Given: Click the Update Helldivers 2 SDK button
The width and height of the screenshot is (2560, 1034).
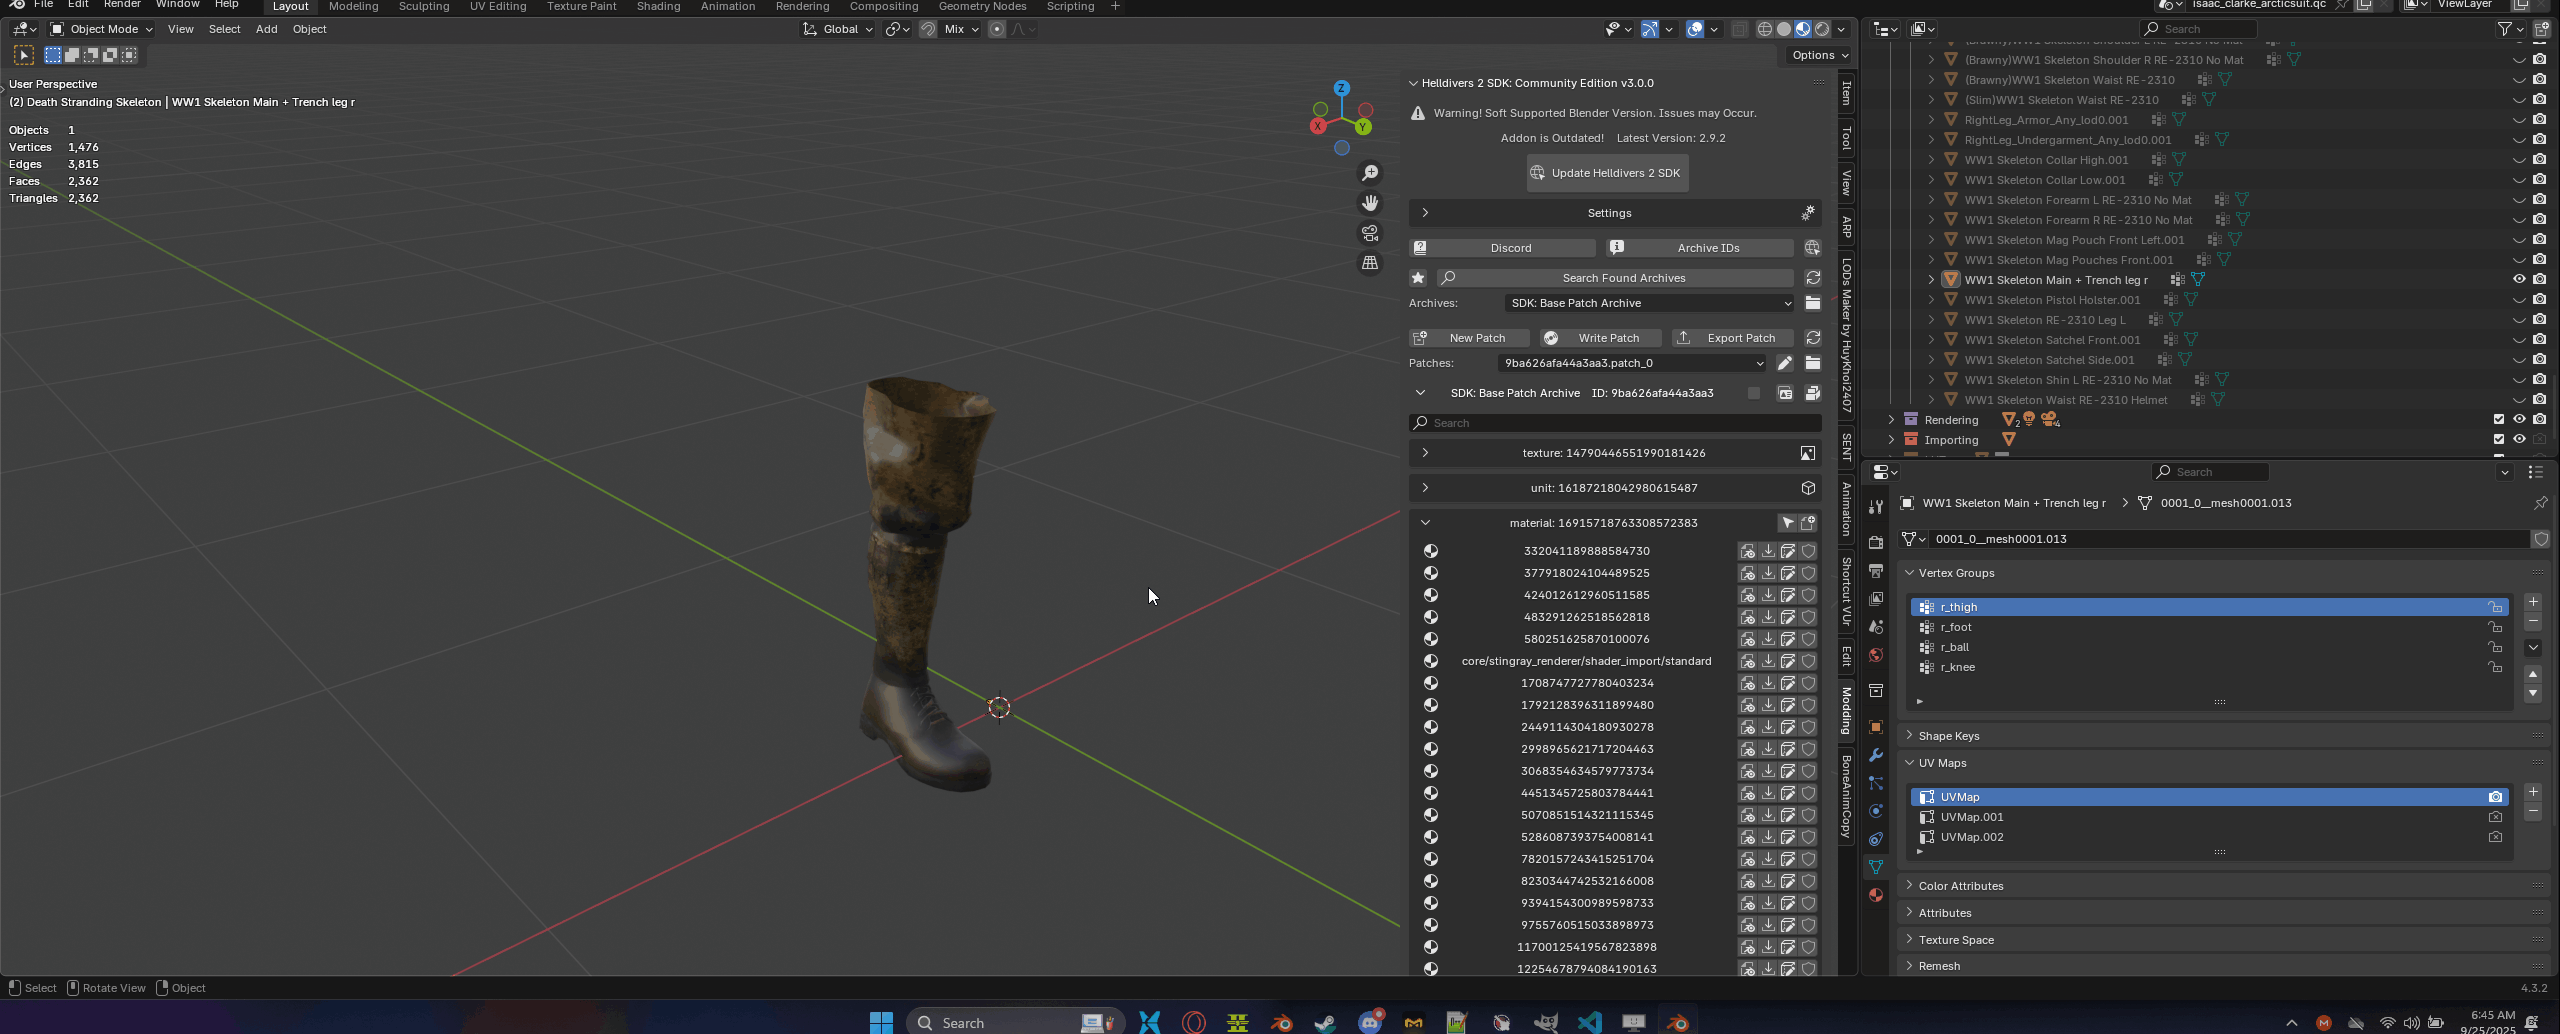Looking at the screenshot, I should coord(1607,172).
